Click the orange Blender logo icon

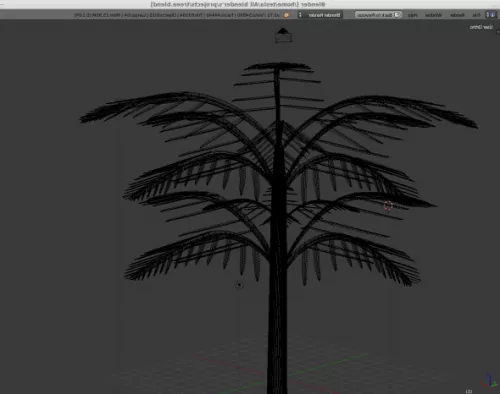(287, 15)
